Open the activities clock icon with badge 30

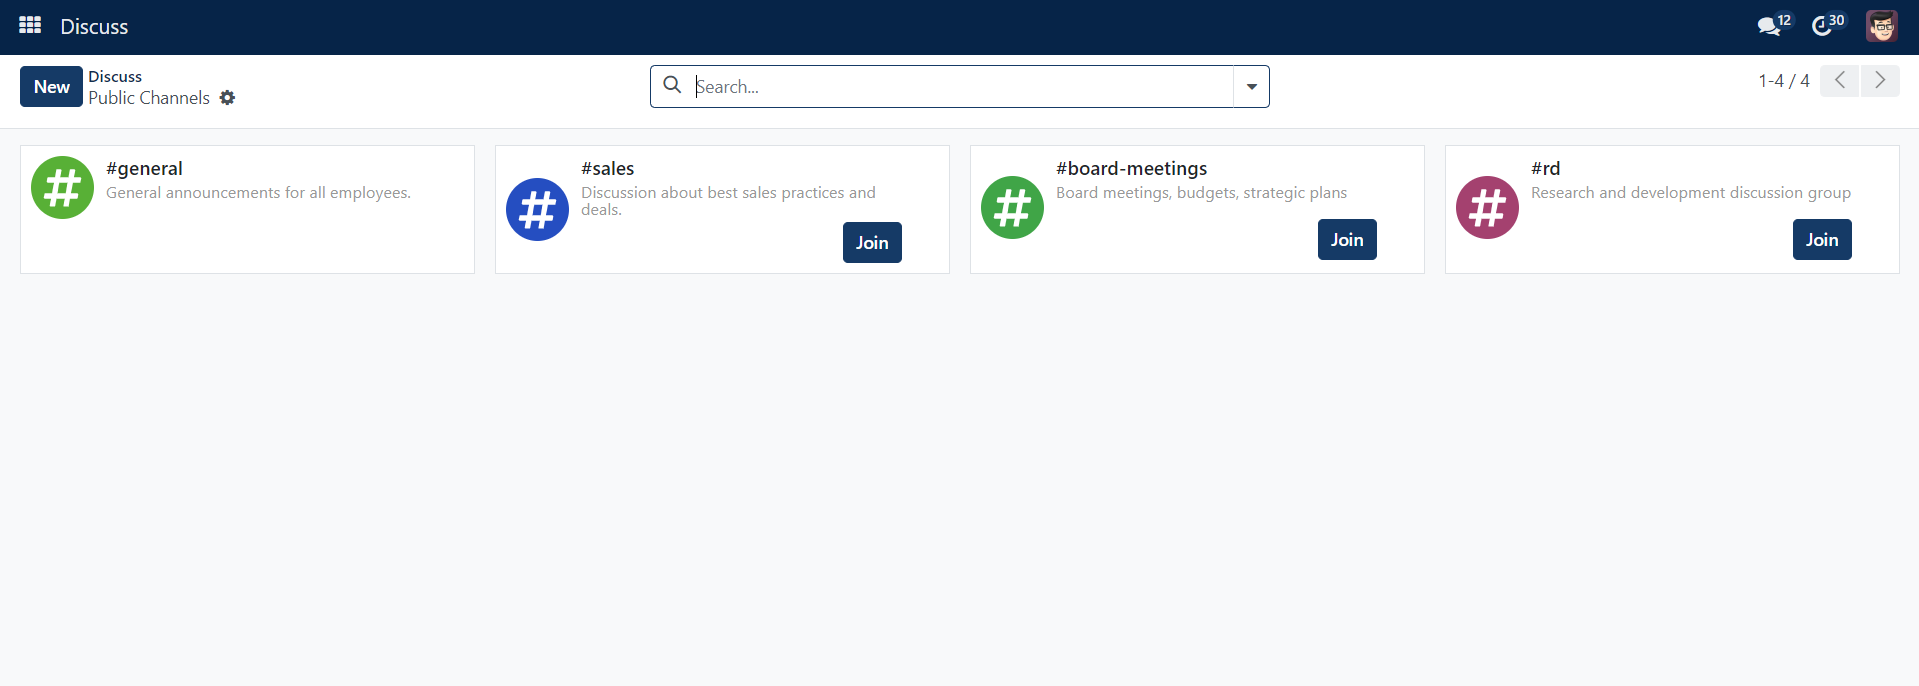(1827, 26)
